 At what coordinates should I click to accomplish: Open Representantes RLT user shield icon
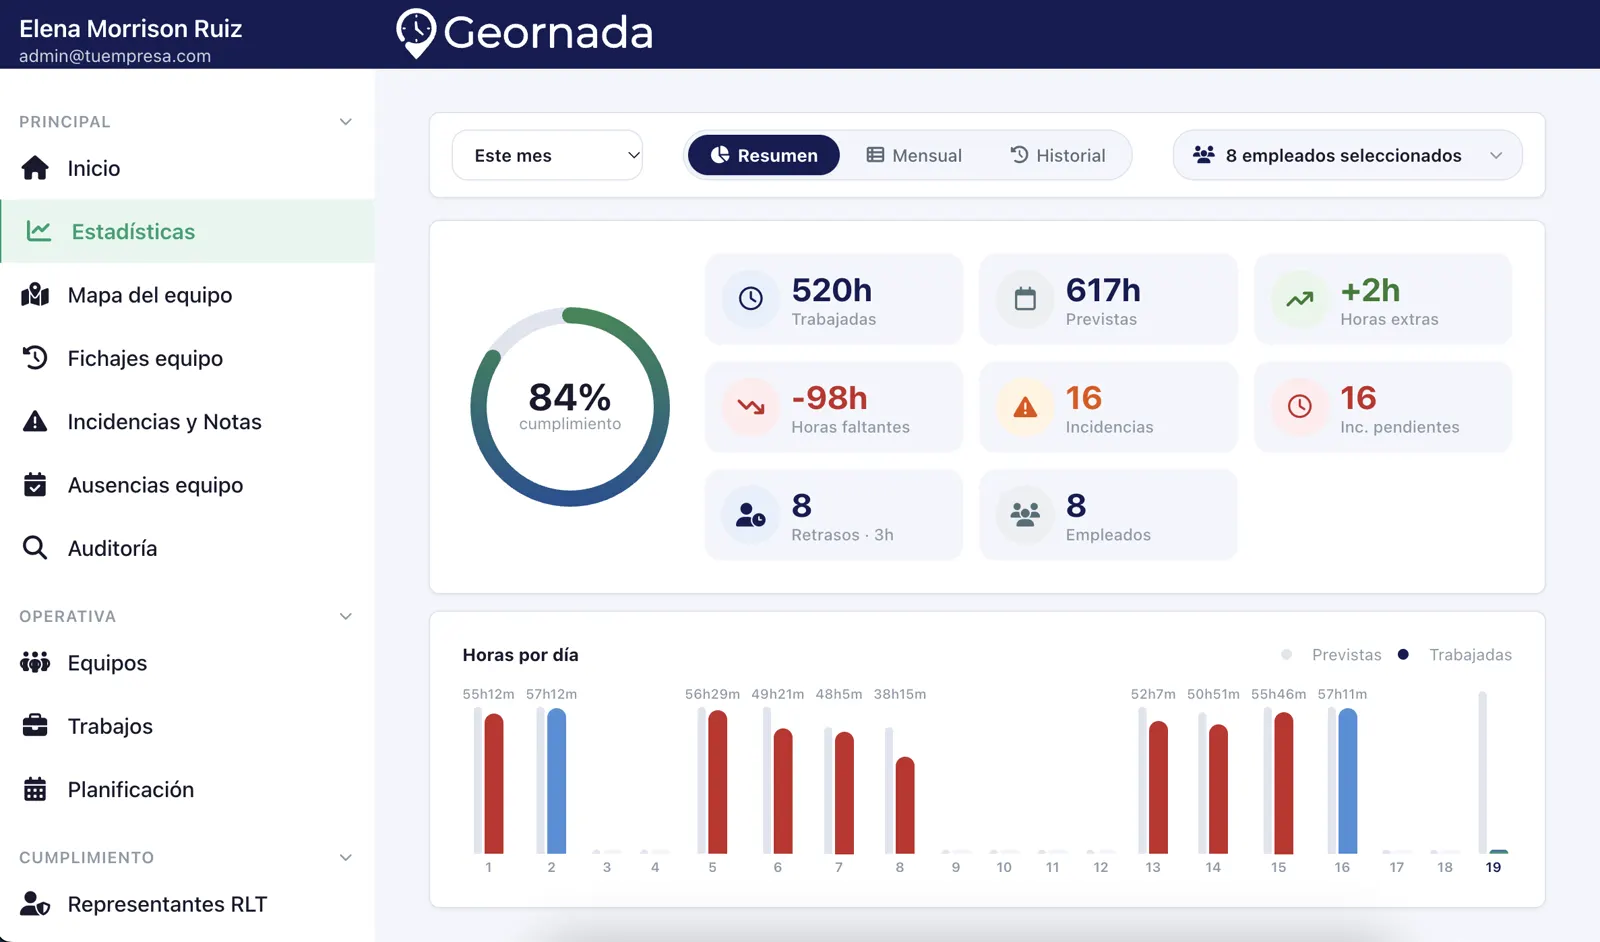coord(35,904)
